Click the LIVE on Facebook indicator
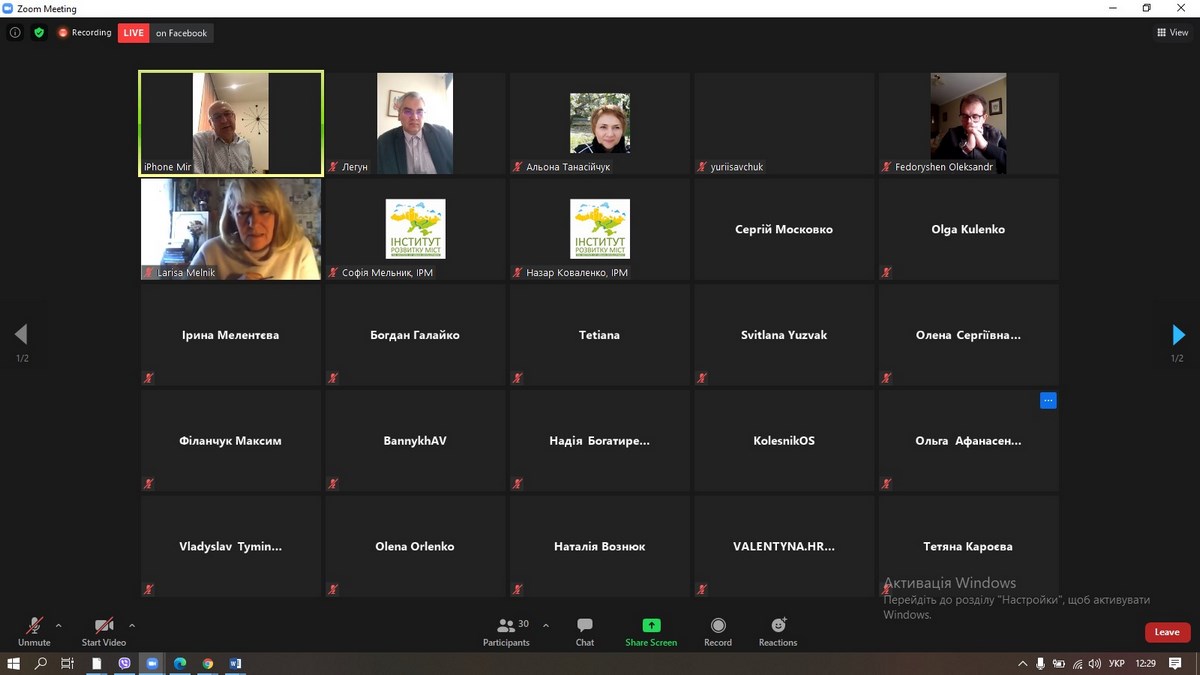This screenshot has width=1200, height=675. (166, 33)
